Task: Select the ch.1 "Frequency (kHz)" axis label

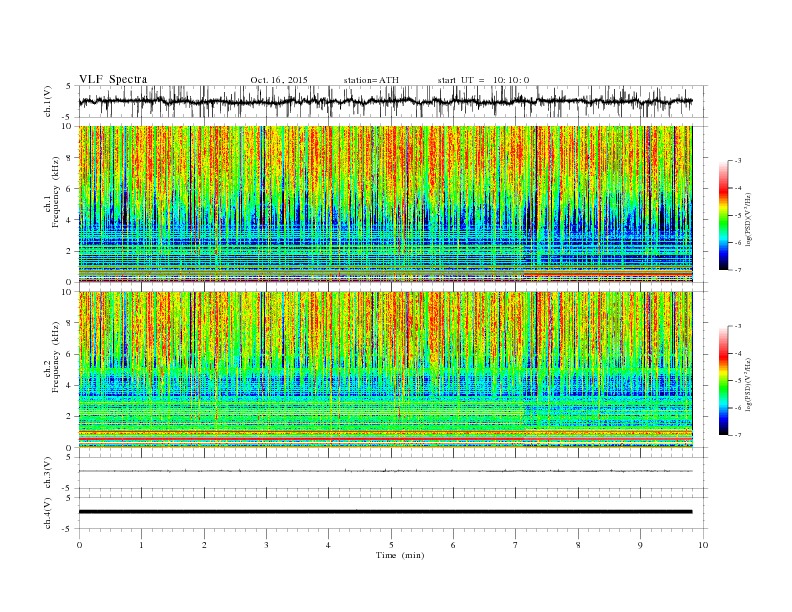Action: (56, 192)
